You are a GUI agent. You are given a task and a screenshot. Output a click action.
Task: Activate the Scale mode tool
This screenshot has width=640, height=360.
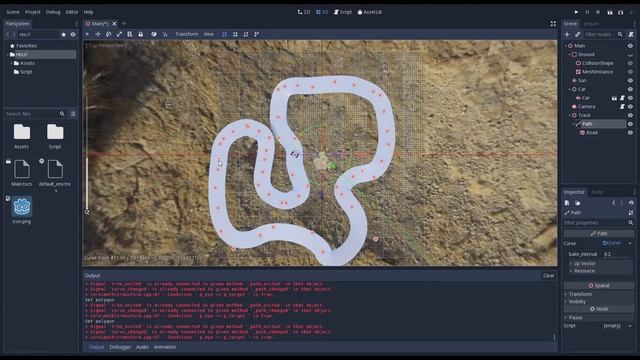coord(119,34)
